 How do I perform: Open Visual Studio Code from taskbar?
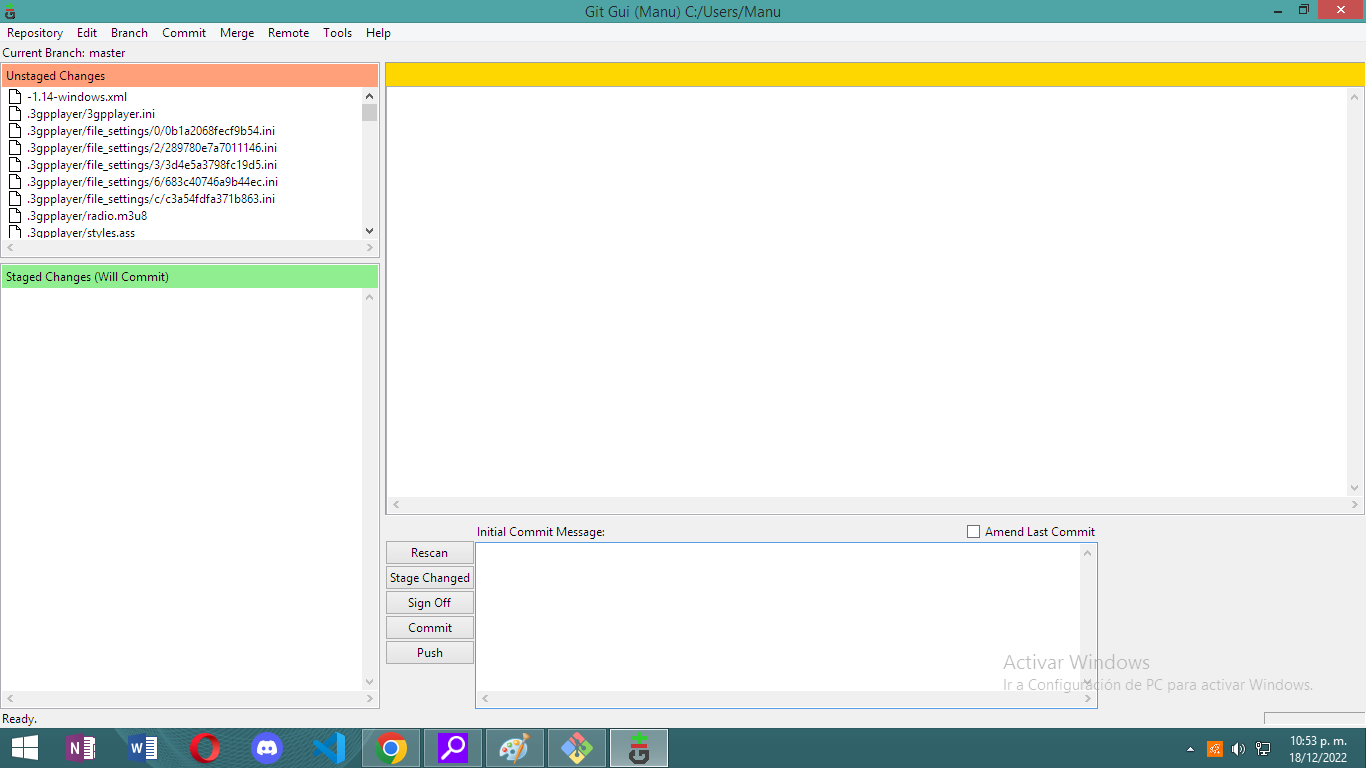329,748
